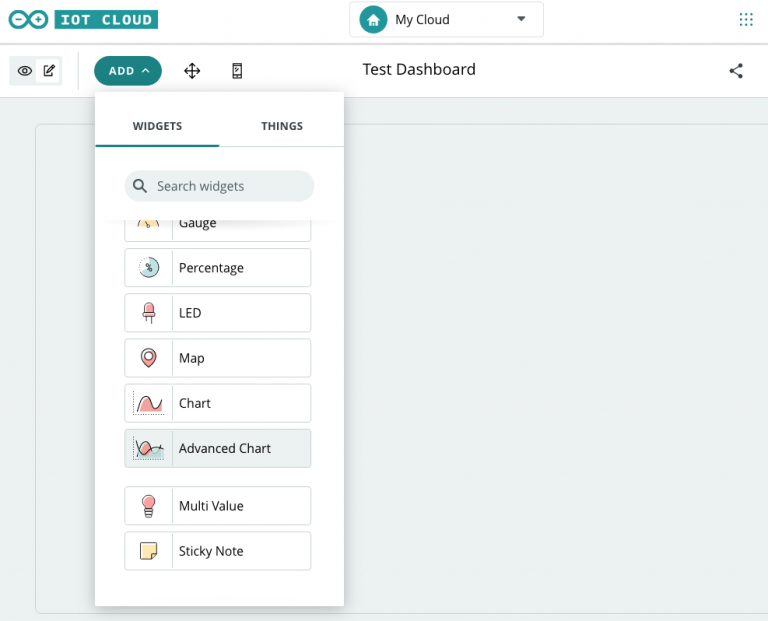Viewport: 768px width, 621px height.
Task: Share the dashboard using share icon
Action: pyautogui.click(x=736, y=71)
